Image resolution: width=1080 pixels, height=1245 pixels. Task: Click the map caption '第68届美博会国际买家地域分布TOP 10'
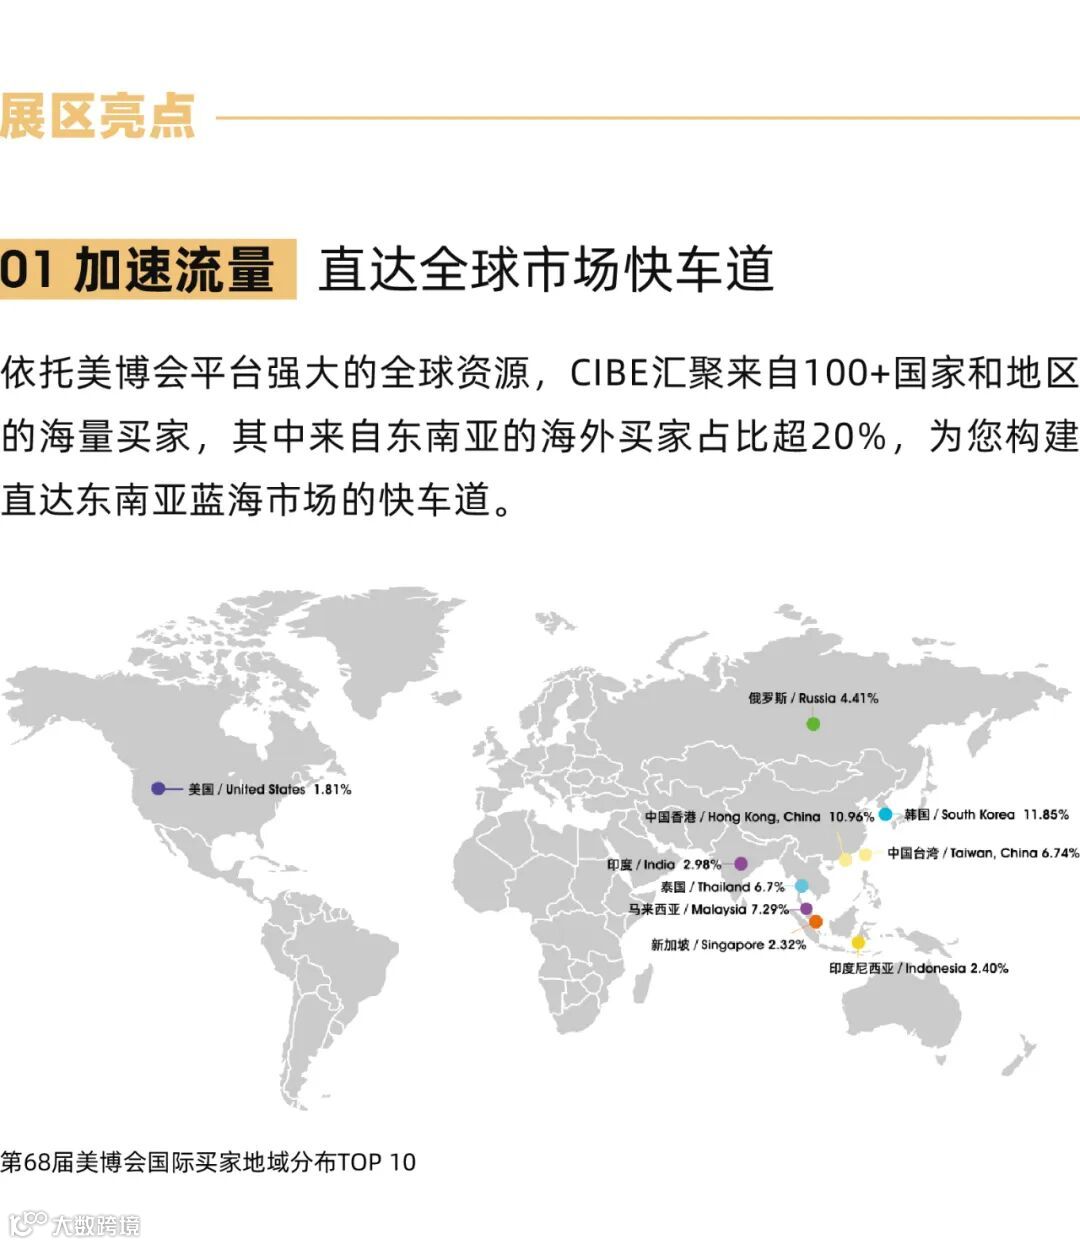[208, 1162]
